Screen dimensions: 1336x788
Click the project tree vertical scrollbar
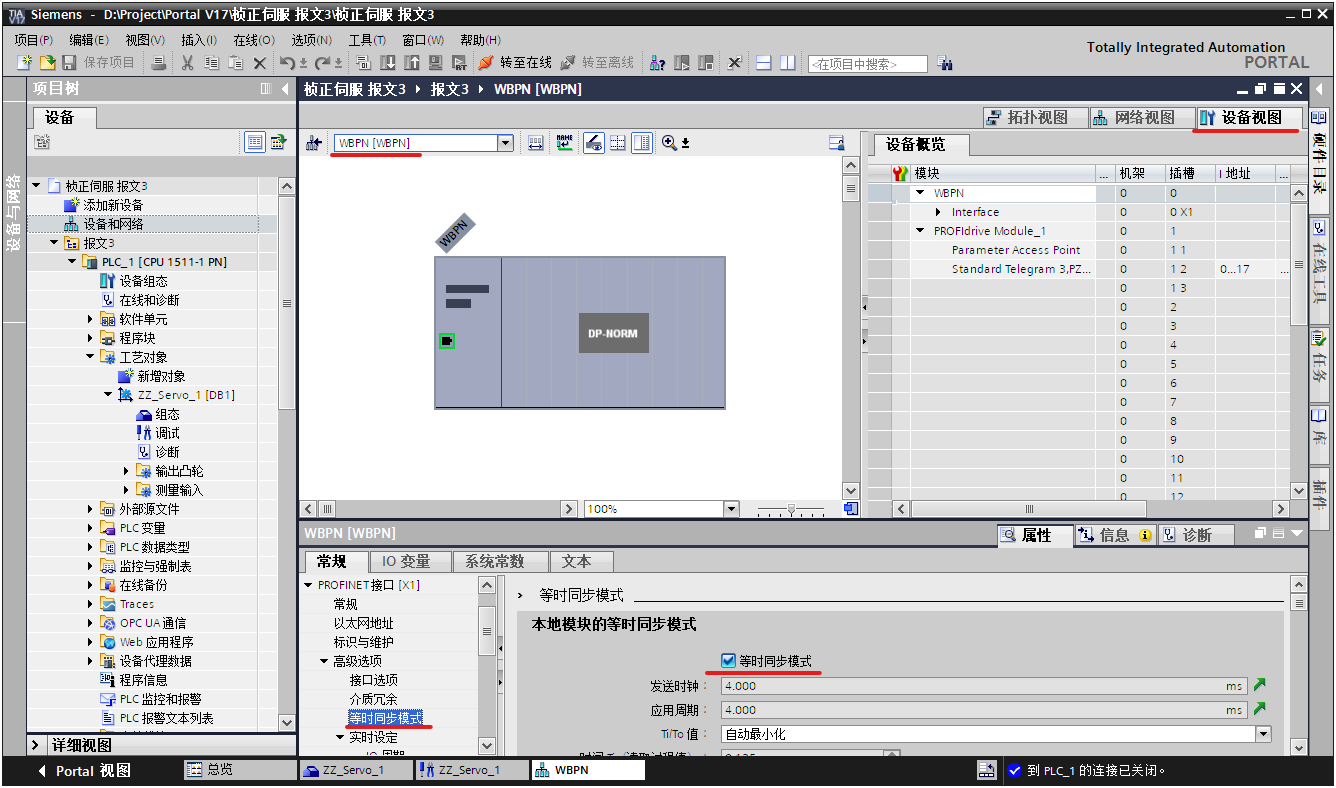287,303
